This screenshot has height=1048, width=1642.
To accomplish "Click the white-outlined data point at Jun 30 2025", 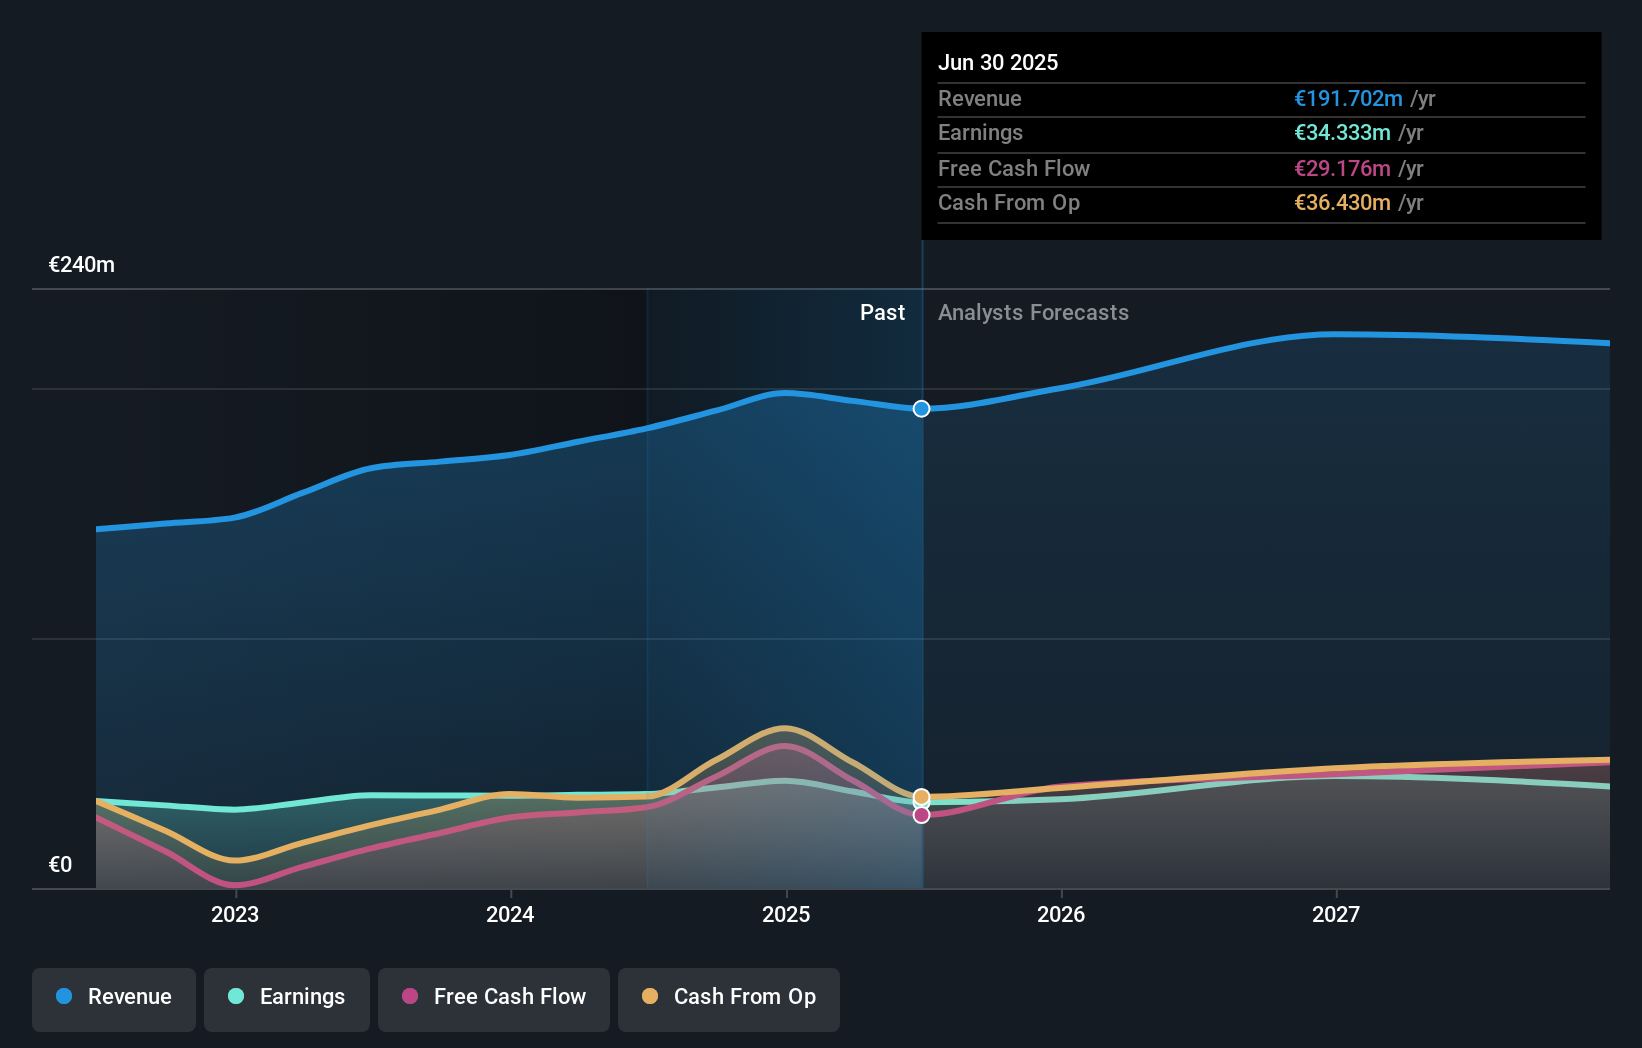I will click(x=921, y=408).
